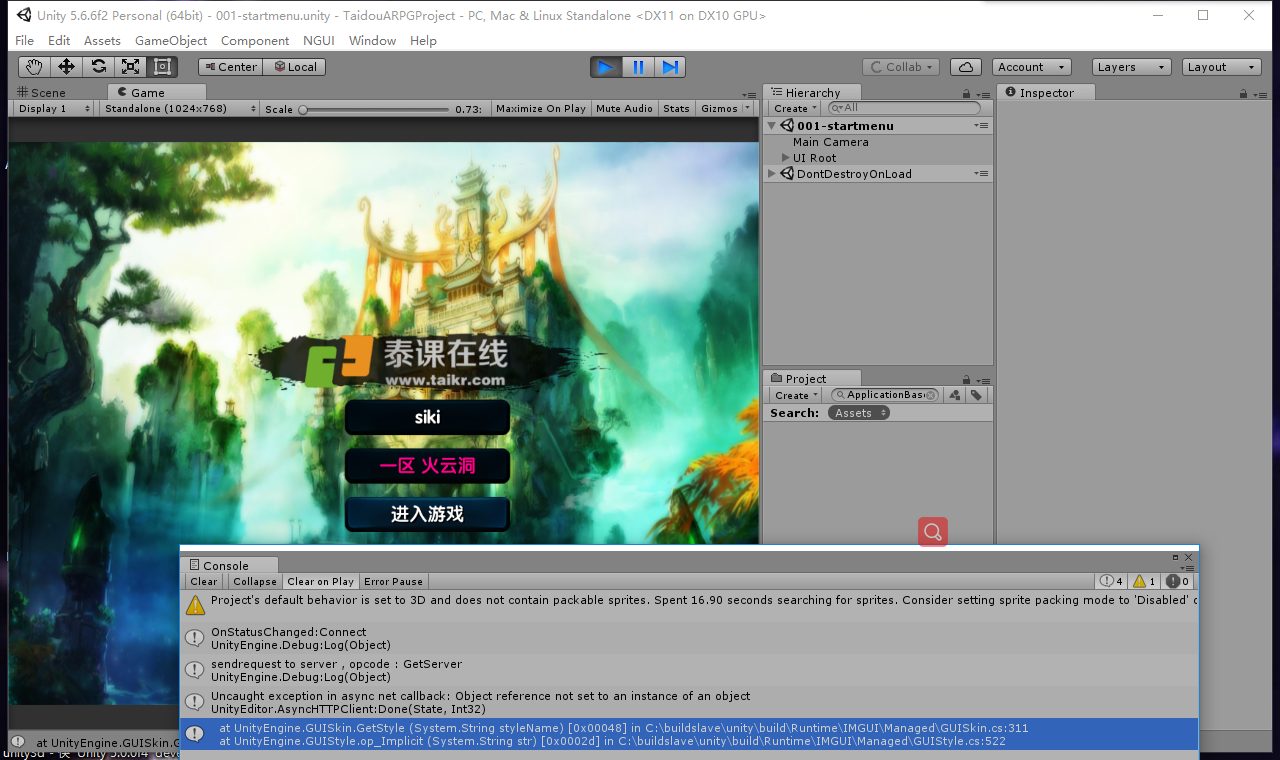Lock the Hierarchy panel

(966, 93)
